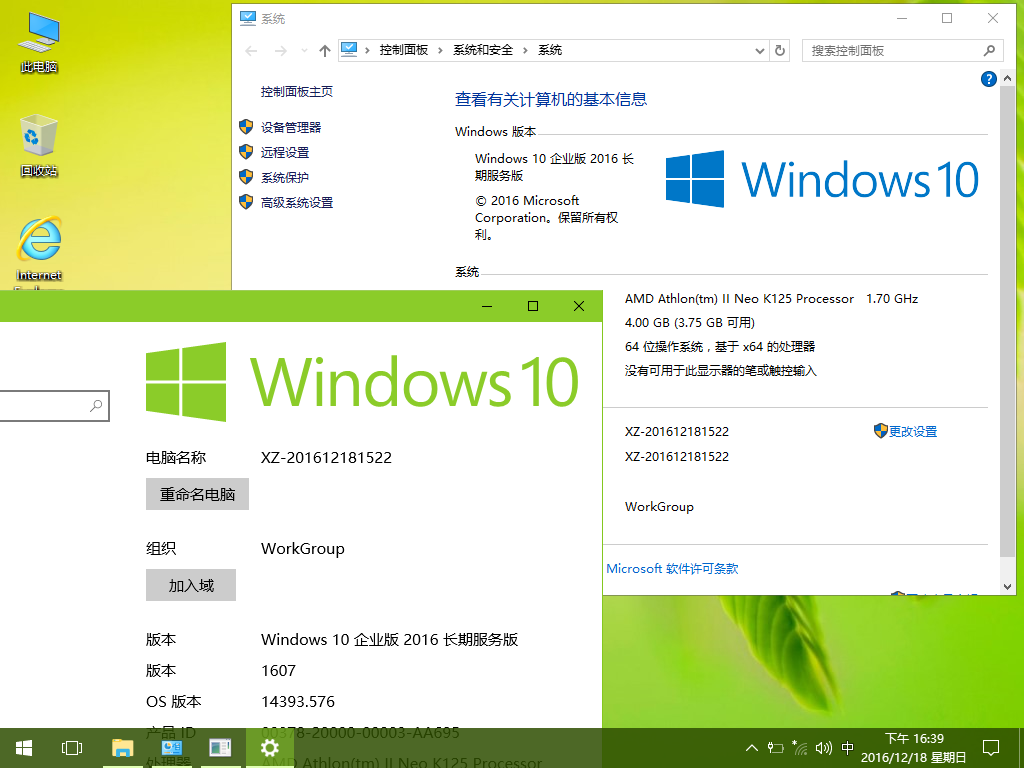Image resolution: width=1024 pixels, height=768 pixels.
Task: Open the Action Center notification icon
Action: pos(991,748)
